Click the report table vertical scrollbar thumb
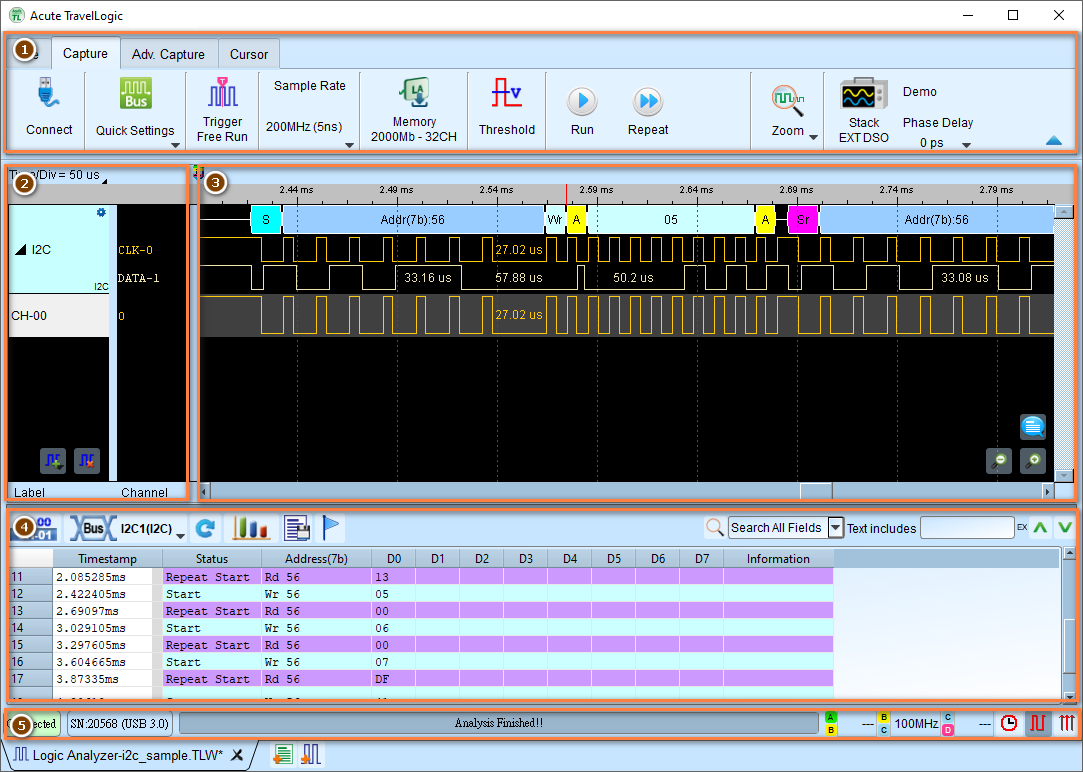This screenshot has width=1083, height=772. coord(1069,645)
